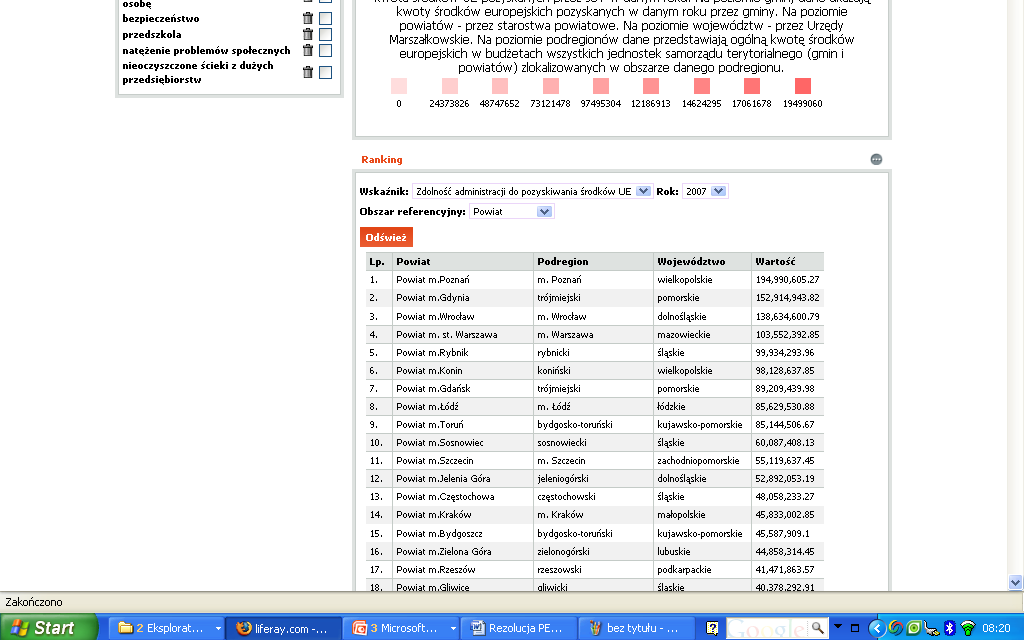Screen dimensions: 1024x640
Task: Click the small square deskbar restore icon
Action: click(x=854, y=628)
